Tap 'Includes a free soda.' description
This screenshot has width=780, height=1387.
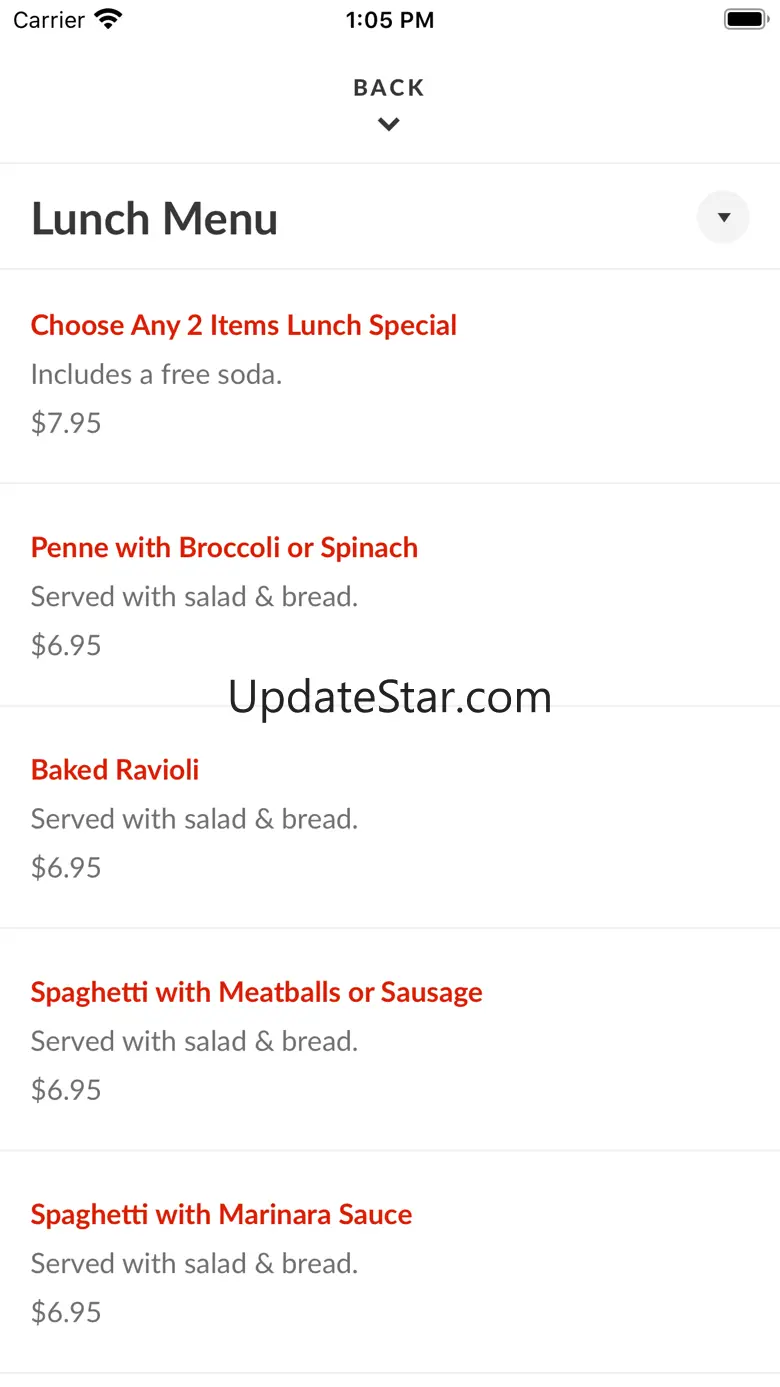coord(156,375)
